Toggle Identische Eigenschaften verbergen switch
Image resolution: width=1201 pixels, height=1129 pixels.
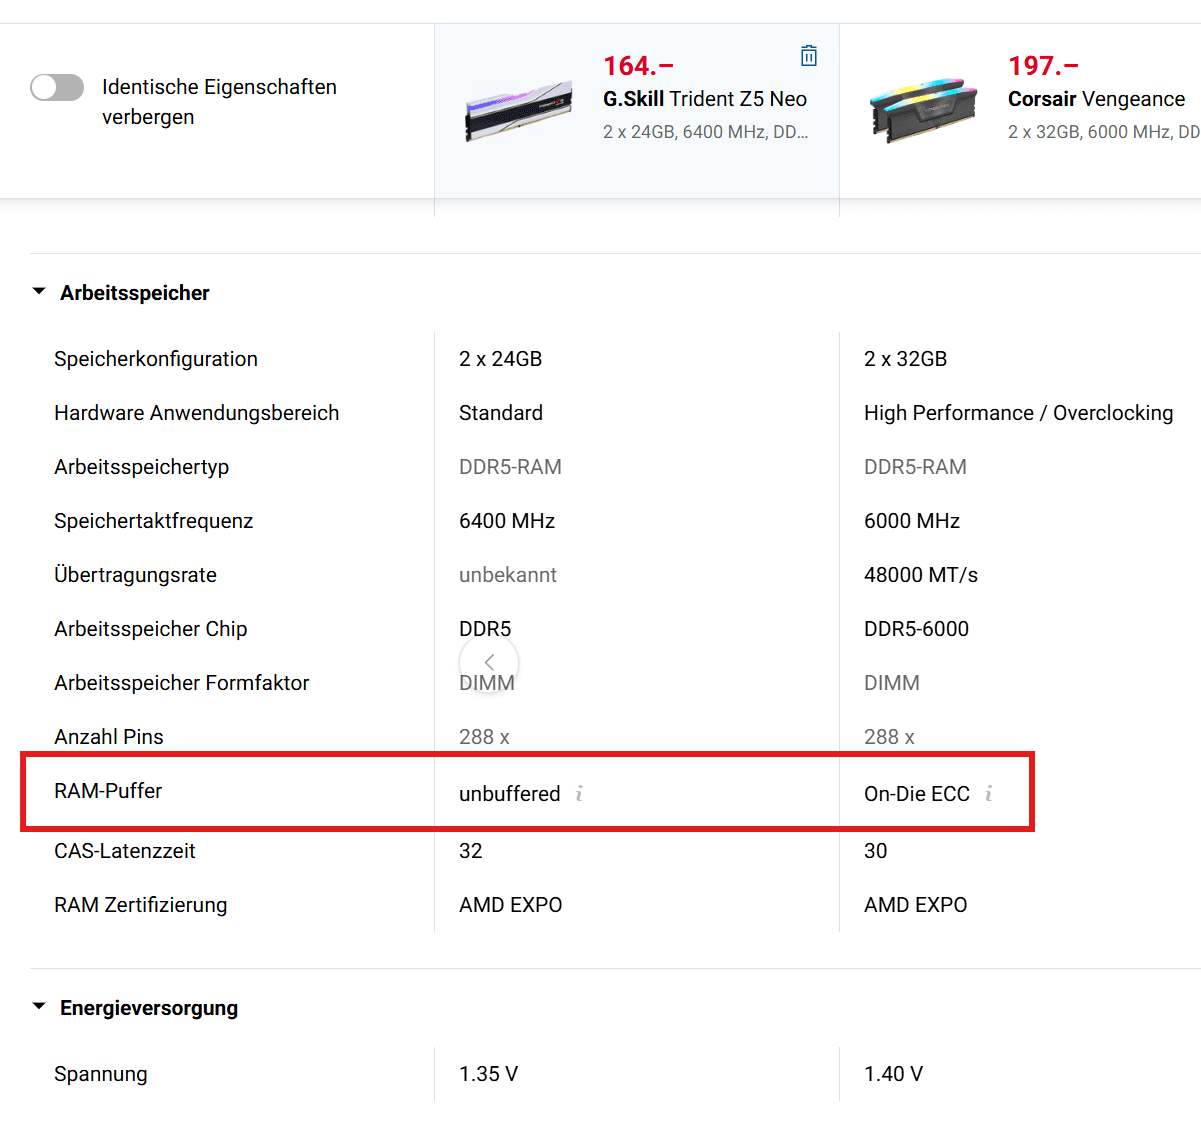tap(57, 88)
